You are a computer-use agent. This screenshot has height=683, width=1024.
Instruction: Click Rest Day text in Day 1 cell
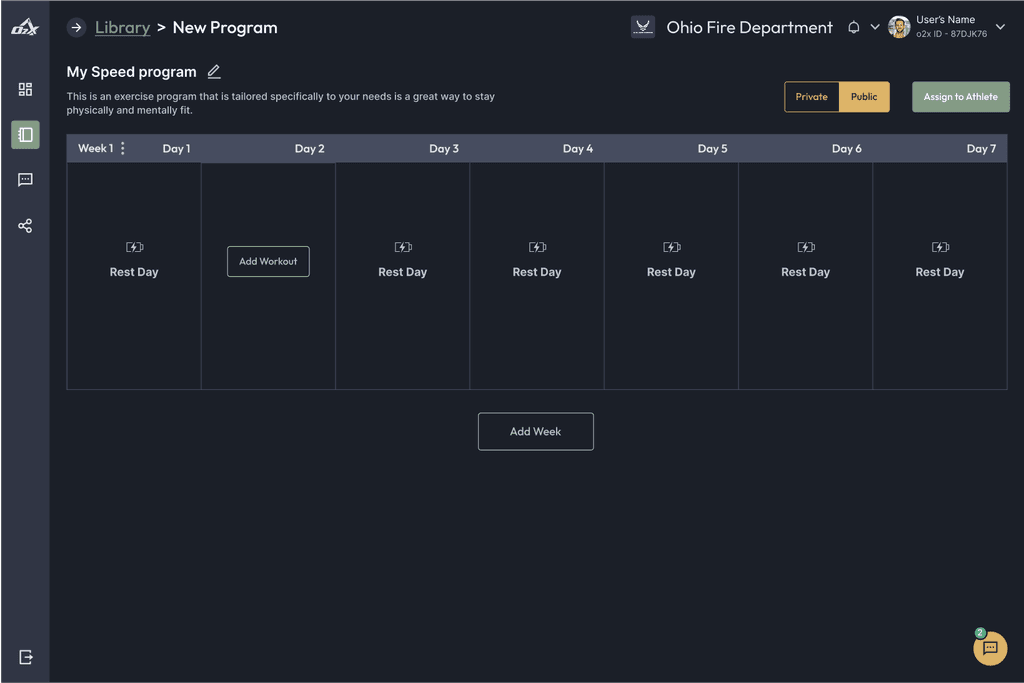click(134, 272)
